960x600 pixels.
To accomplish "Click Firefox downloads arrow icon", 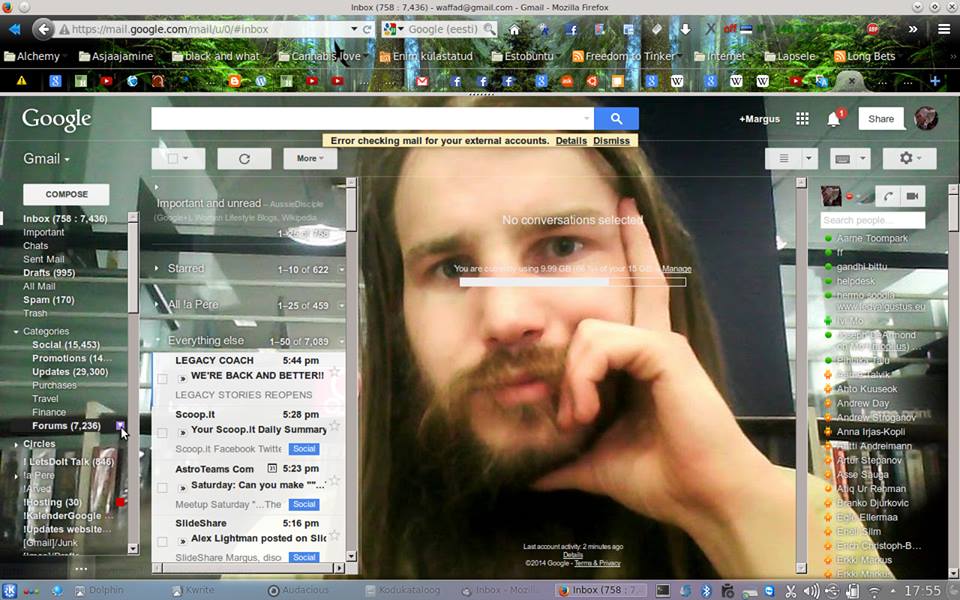I will pos(685,29).
